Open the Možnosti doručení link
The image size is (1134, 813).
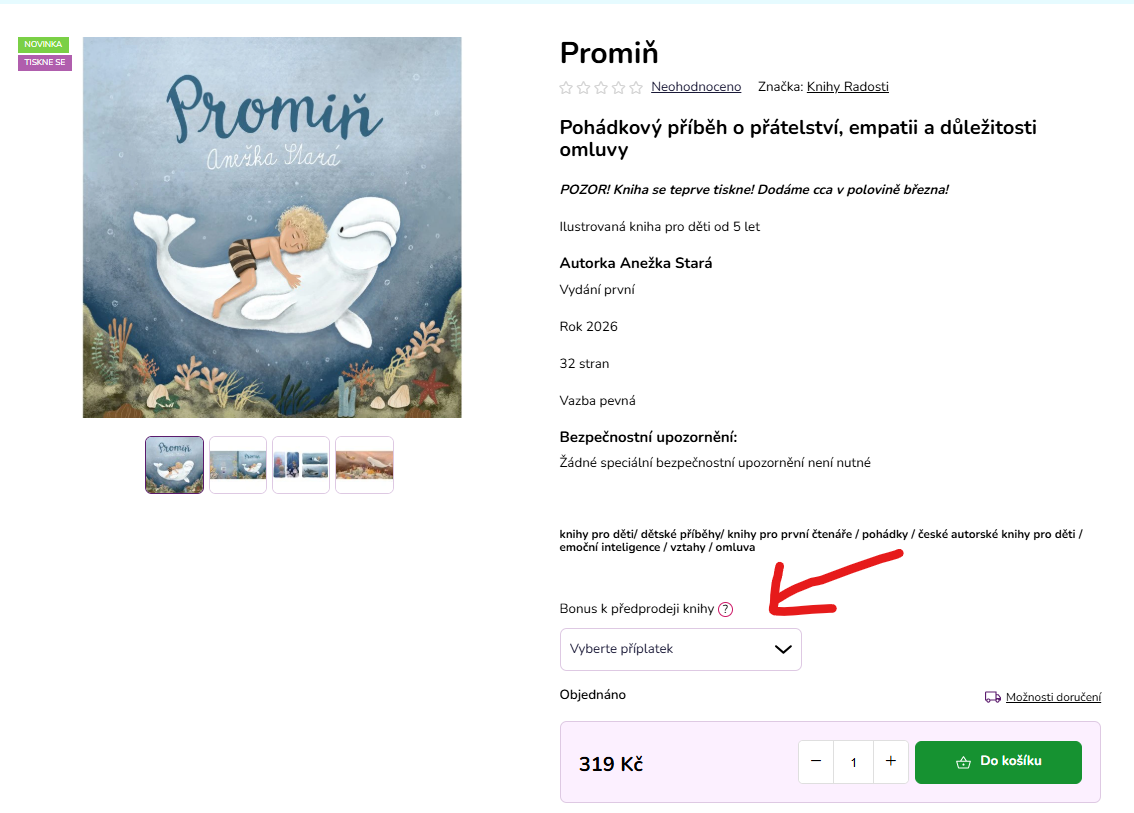point(1053,697)
